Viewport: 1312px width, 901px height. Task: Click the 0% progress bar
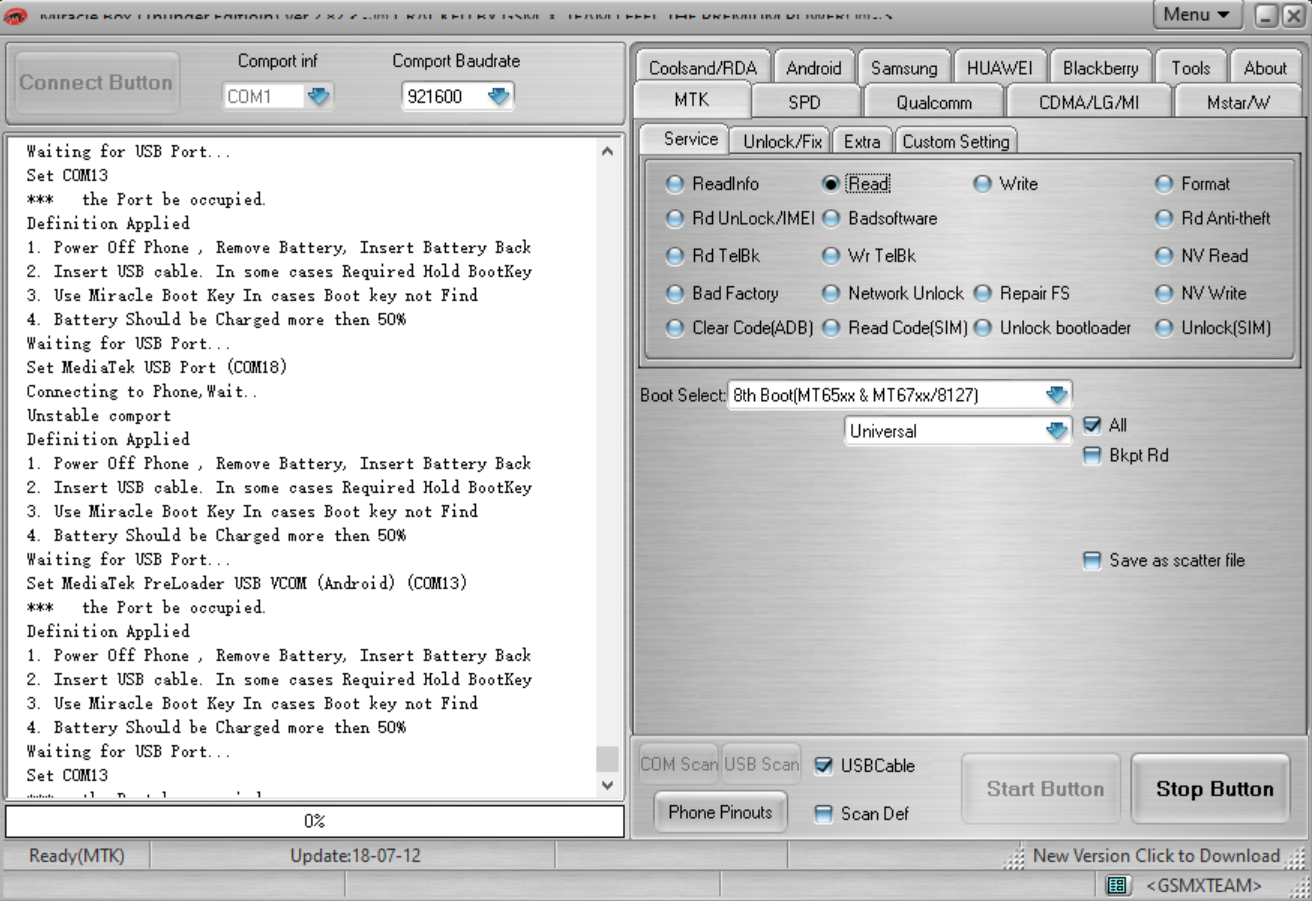(x=315, y=821)
